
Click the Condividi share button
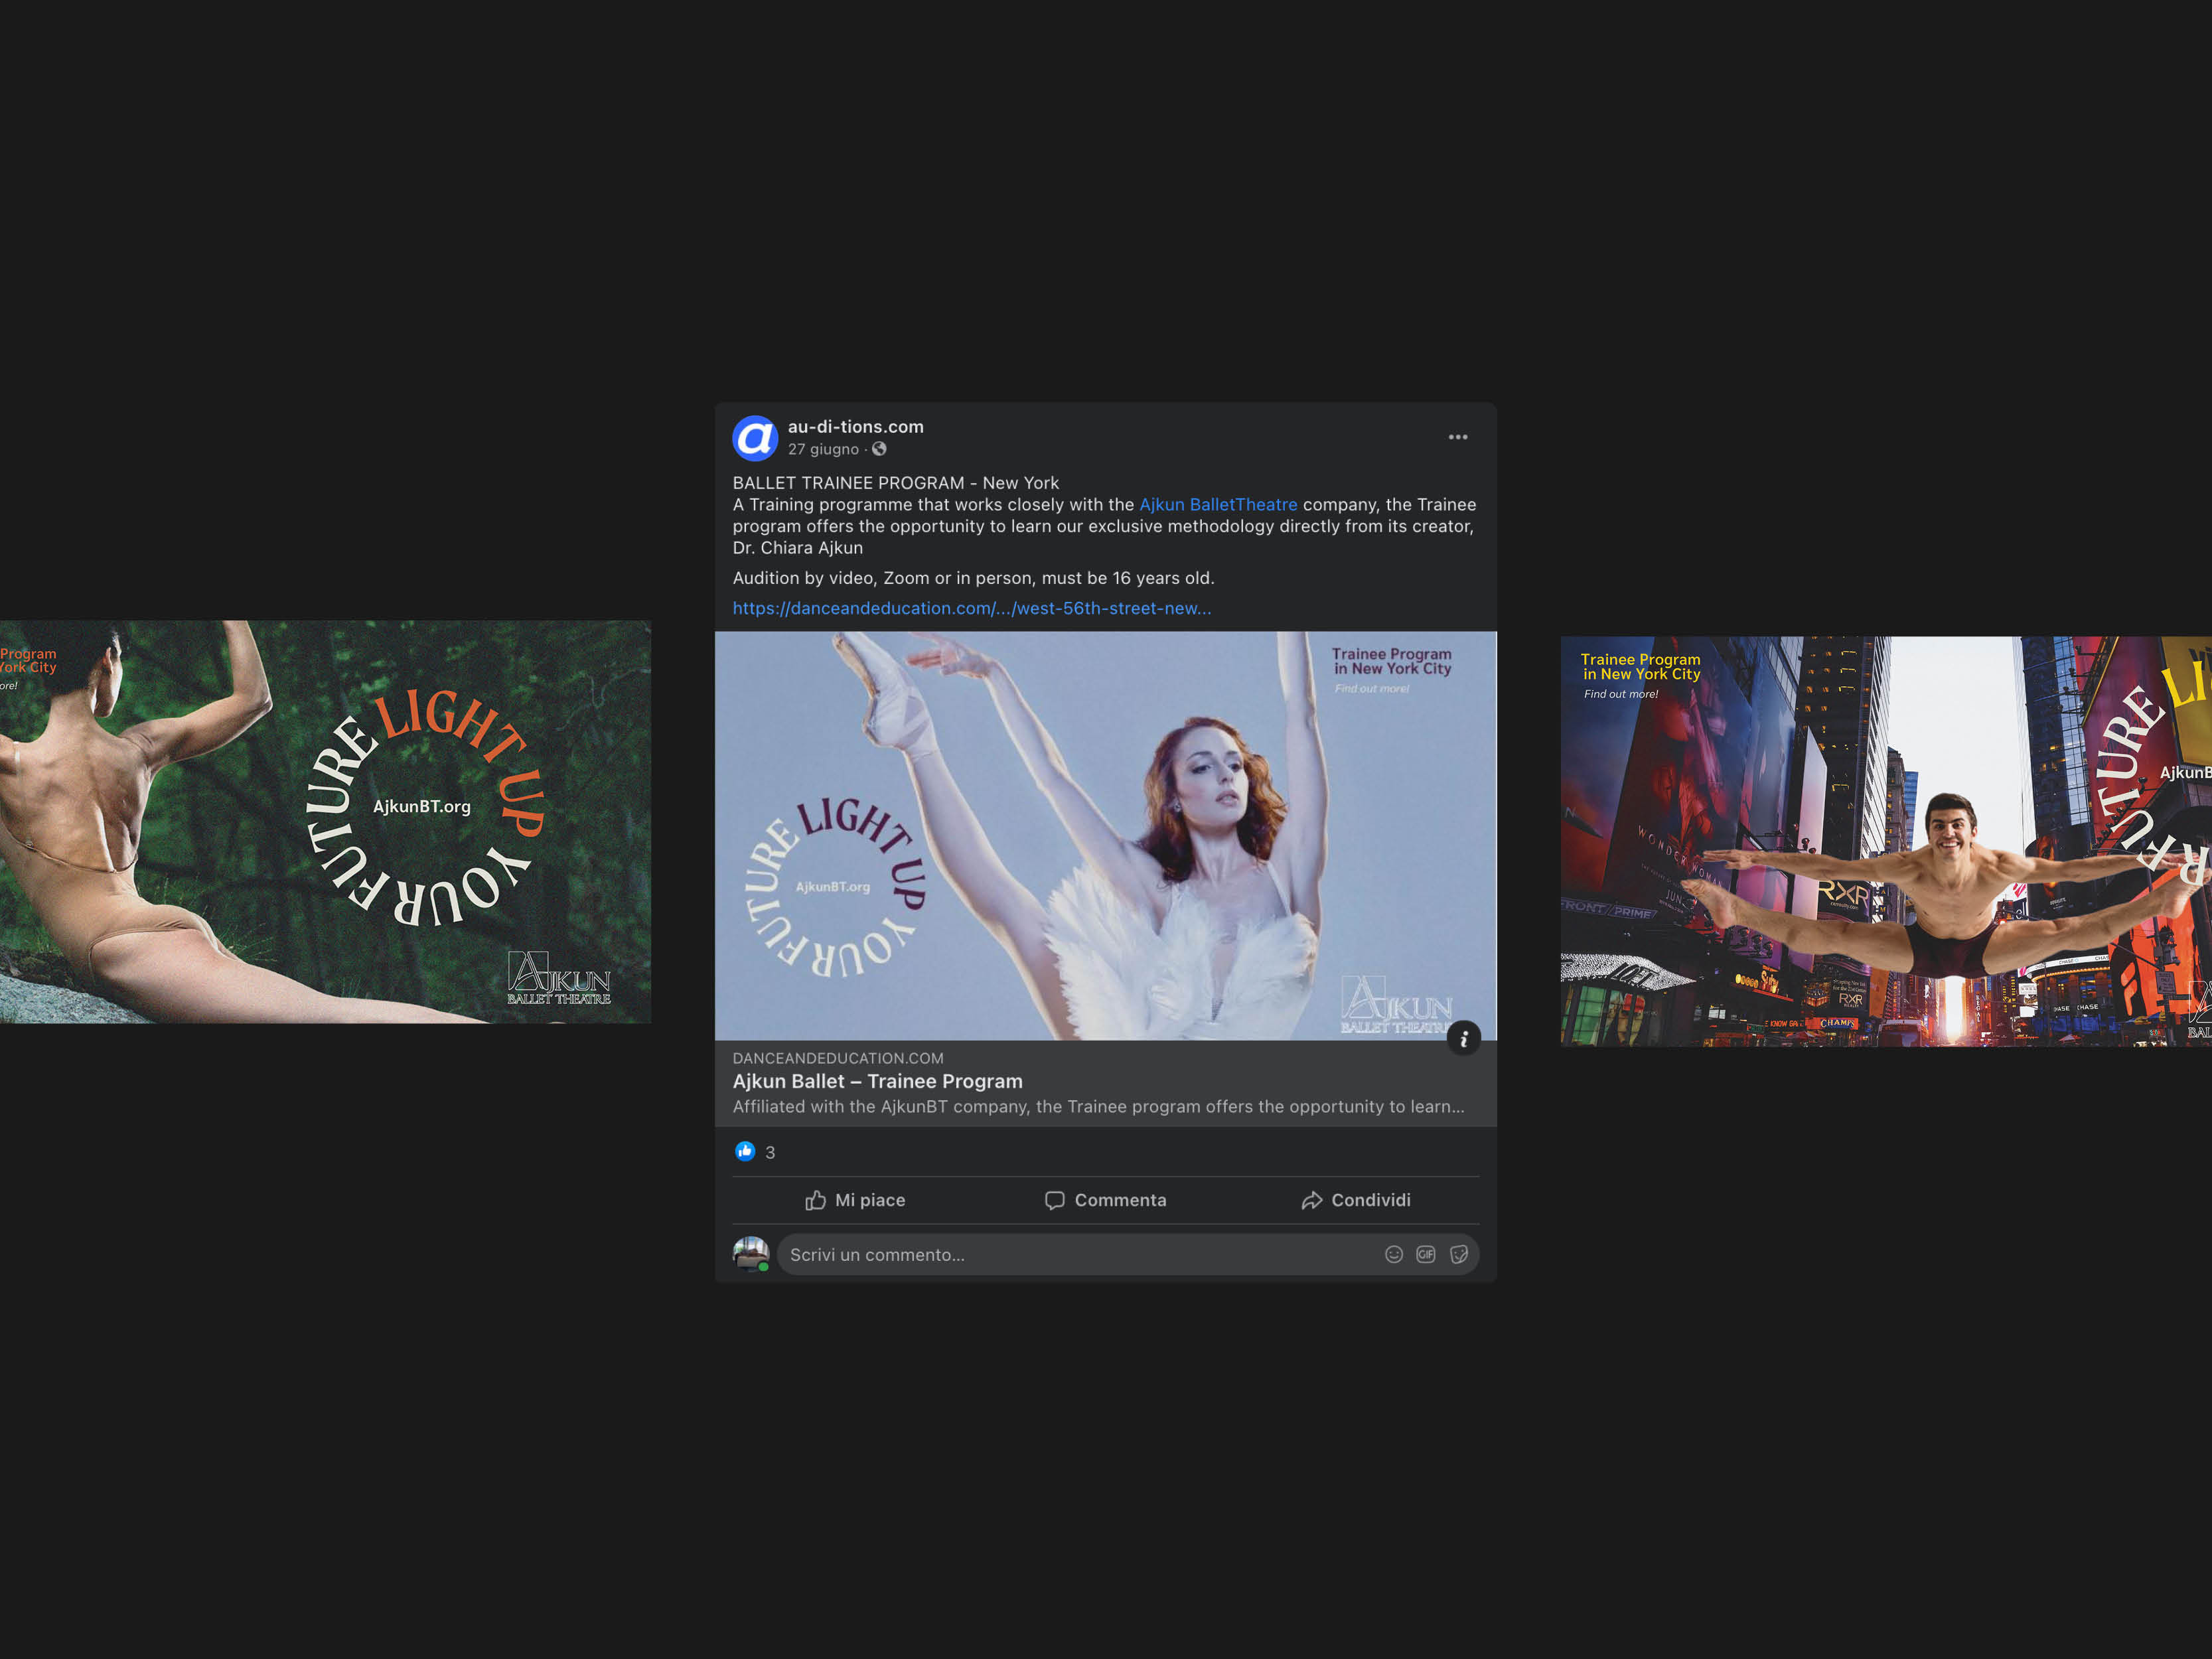click(1356, 1200)
